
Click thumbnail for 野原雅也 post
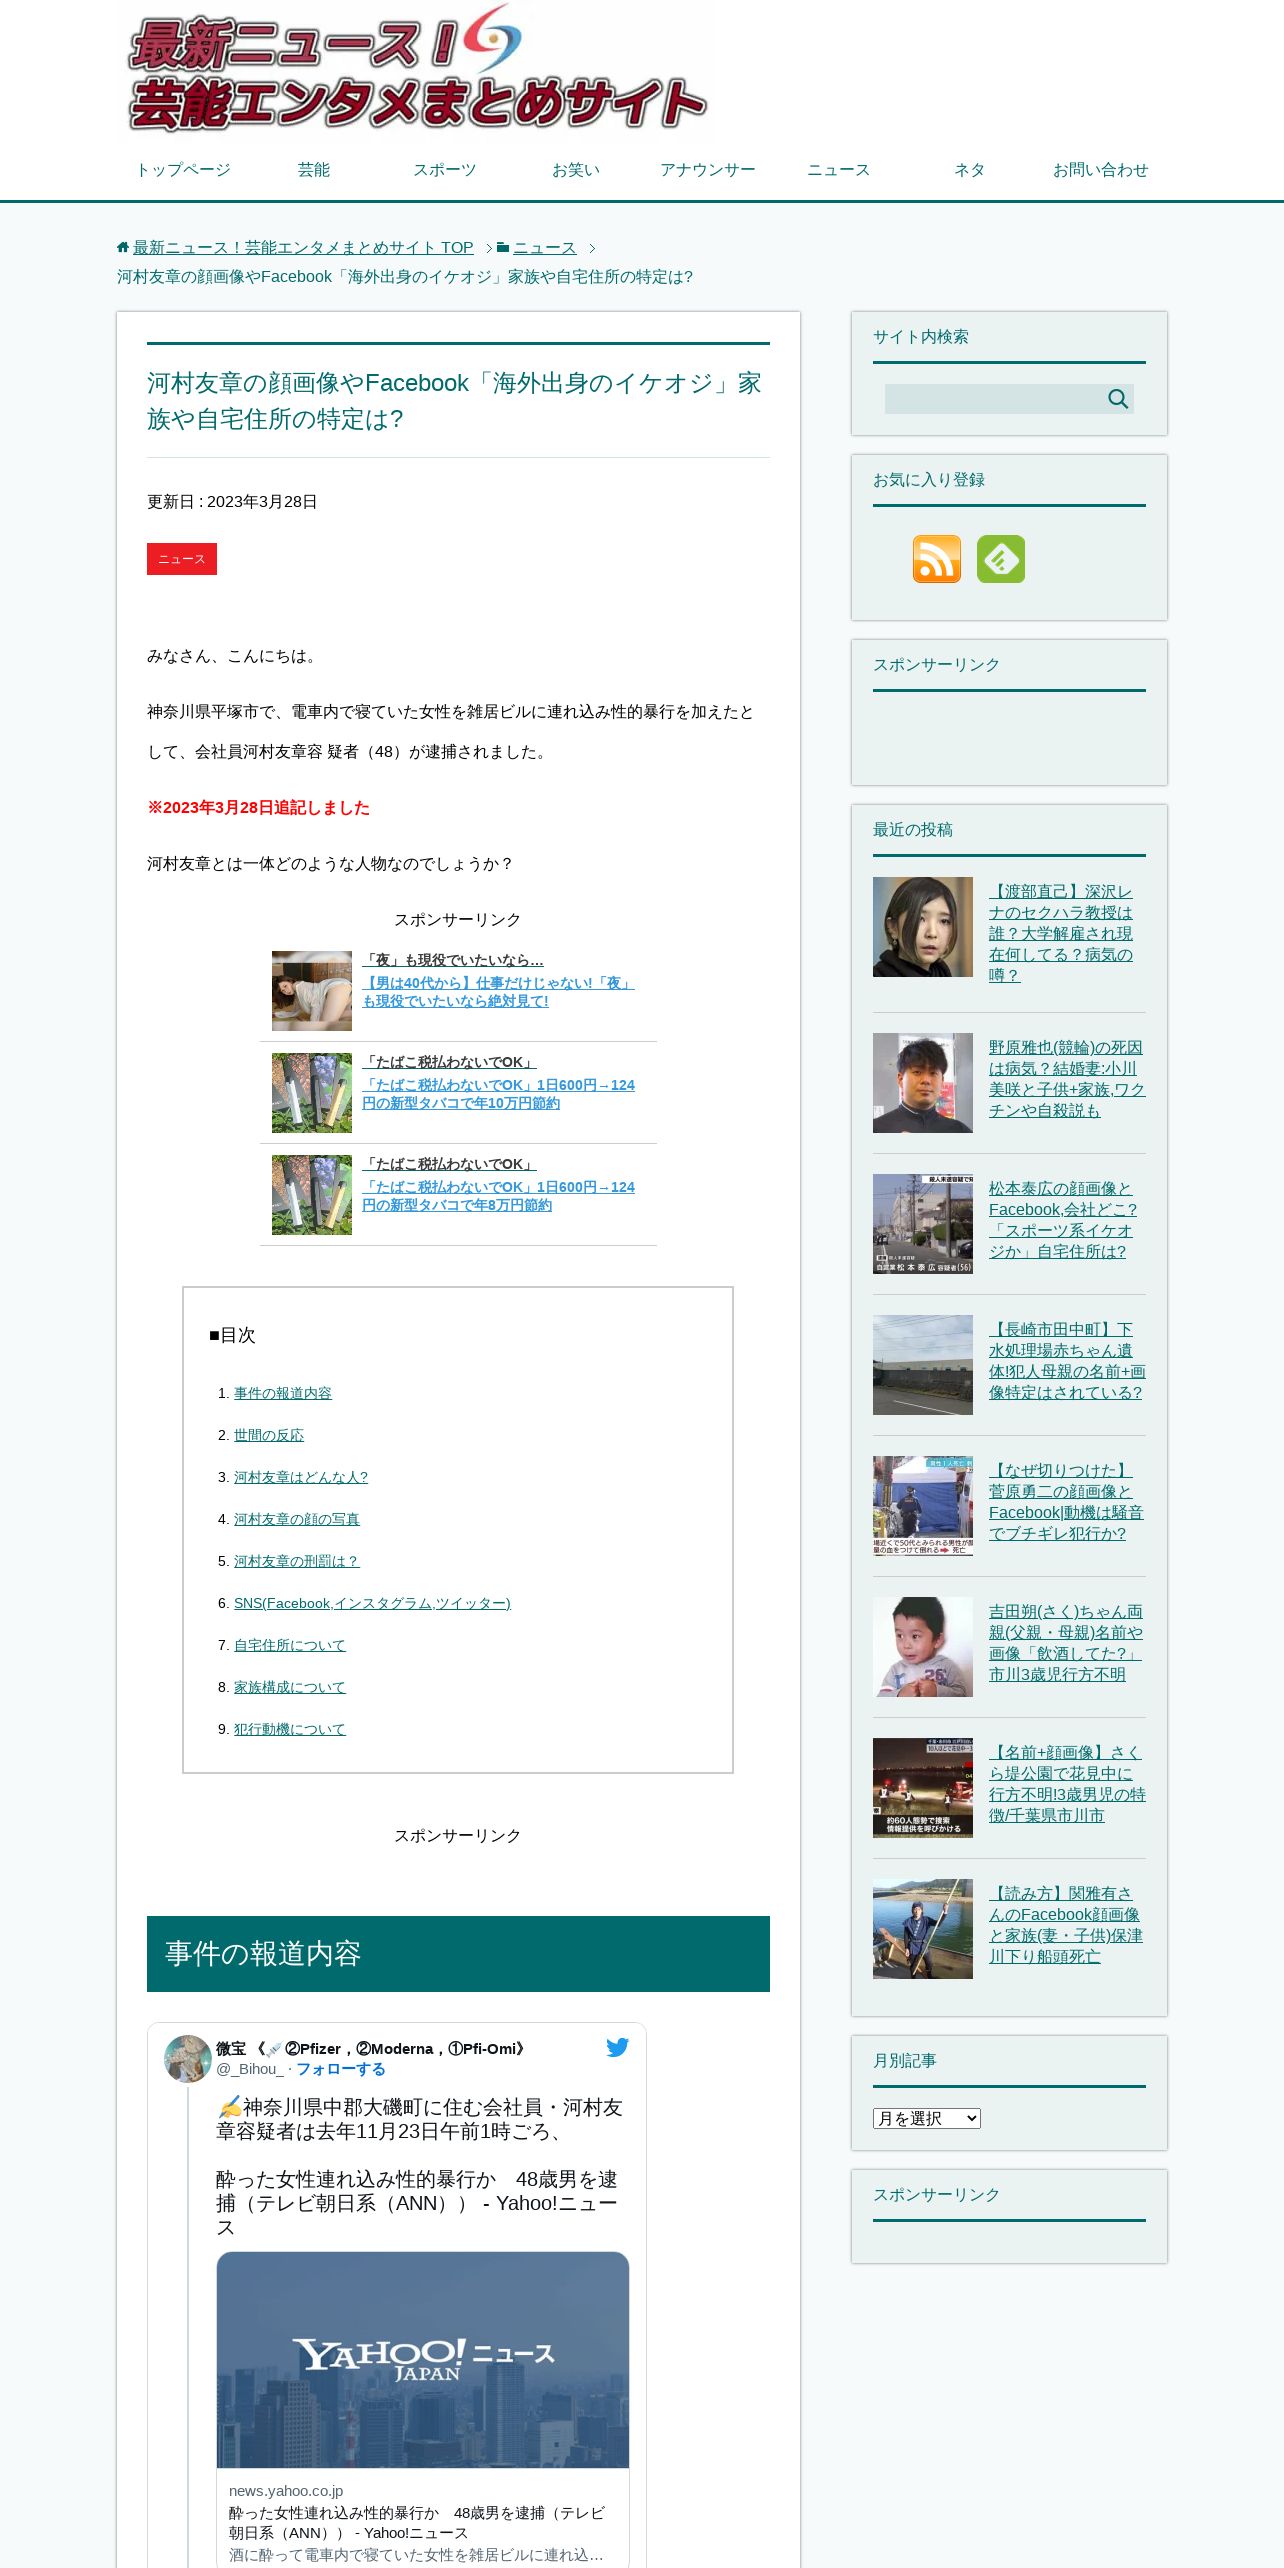point(923,1083)
